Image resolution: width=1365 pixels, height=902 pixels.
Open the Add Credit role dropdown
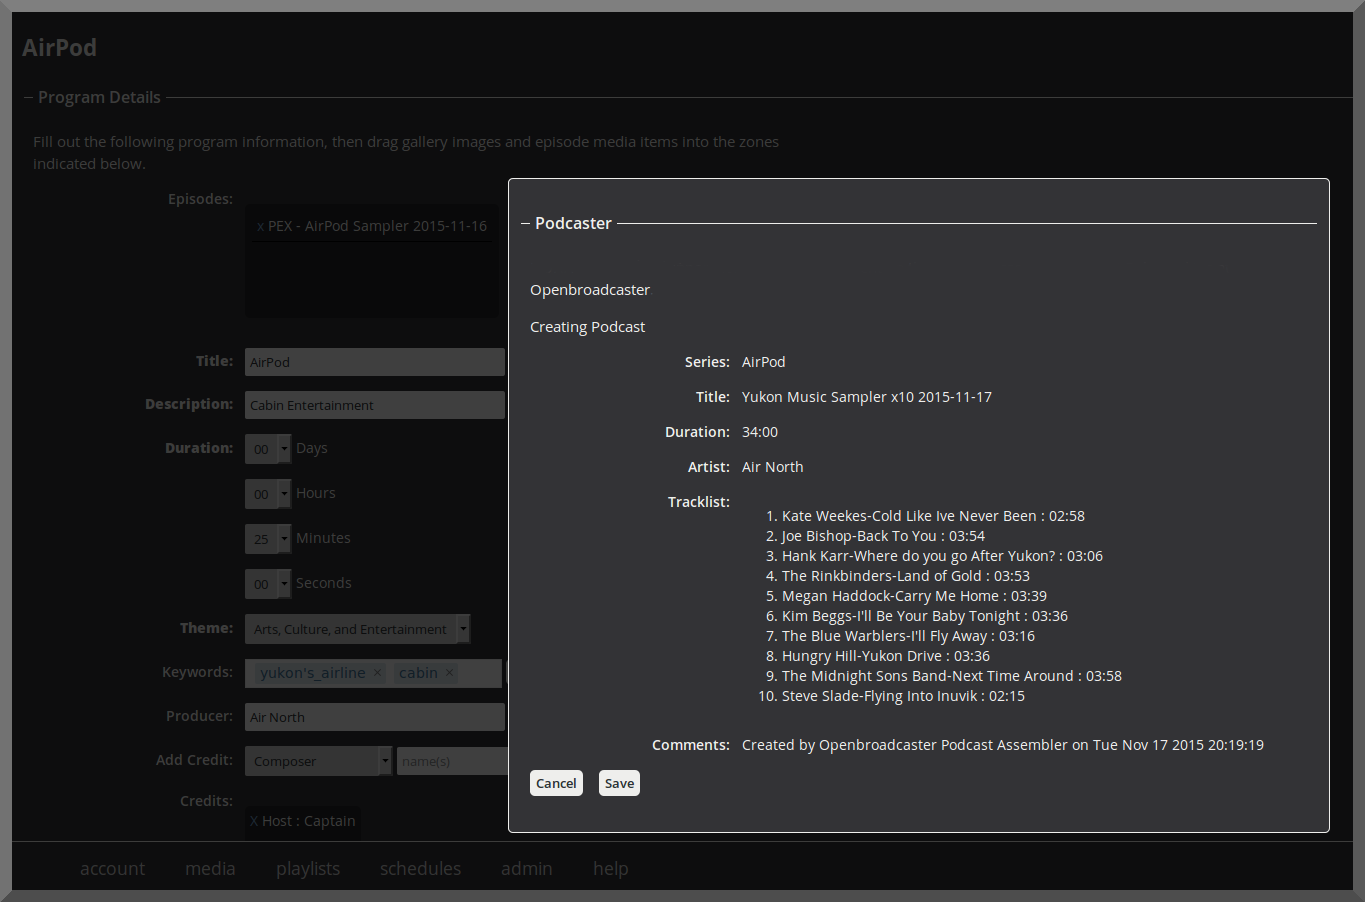(x=318, y=761)
